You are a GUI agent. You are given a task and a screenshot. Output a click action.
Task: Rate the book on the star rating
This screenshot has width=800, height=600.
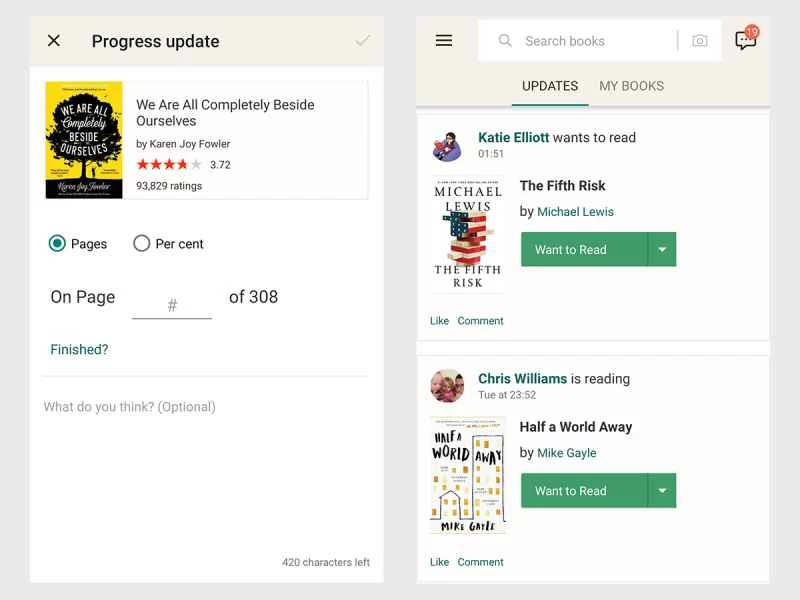(x=169, y=164)
